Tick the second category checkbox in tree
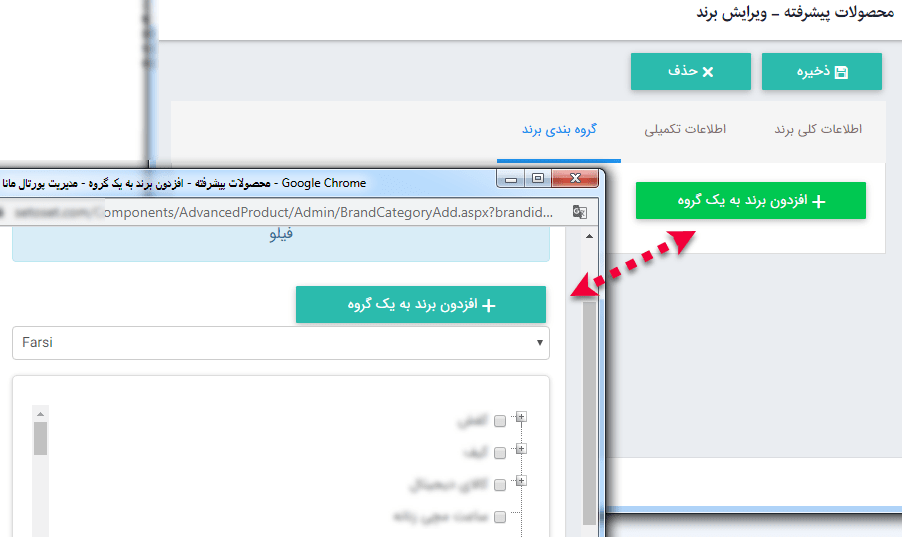Viewport: 902px width, 537px height. tap(500, 454)
